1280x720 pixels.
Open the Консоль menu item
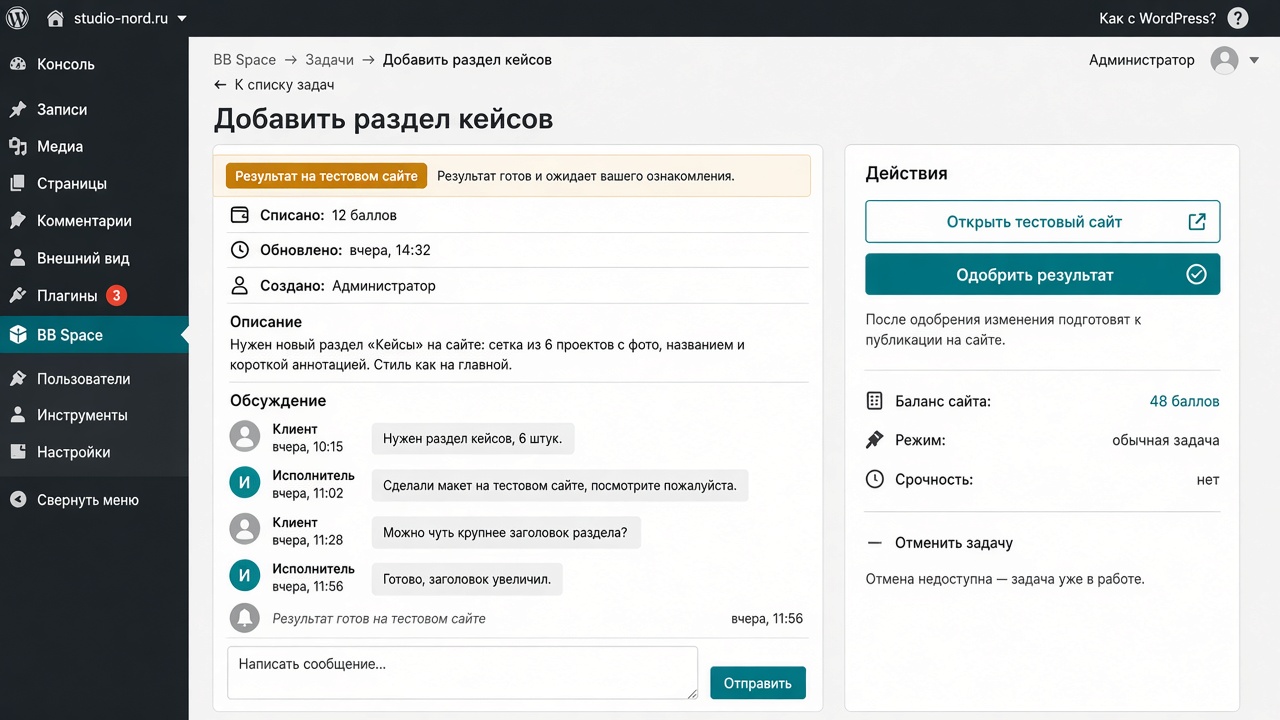(94, 64)
